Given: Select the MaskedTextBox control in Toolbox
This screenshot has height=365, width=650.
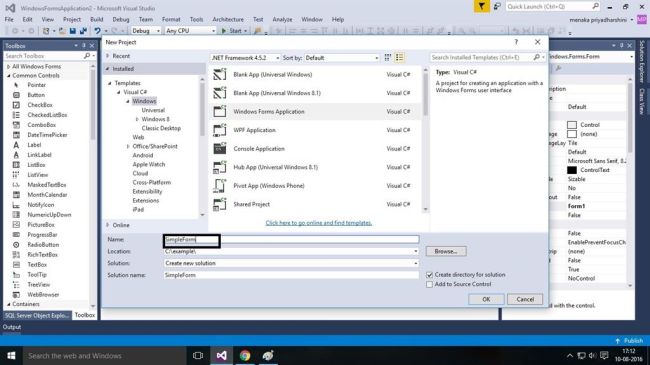Looking at the screenshot, I should click(x=46, y=185).
